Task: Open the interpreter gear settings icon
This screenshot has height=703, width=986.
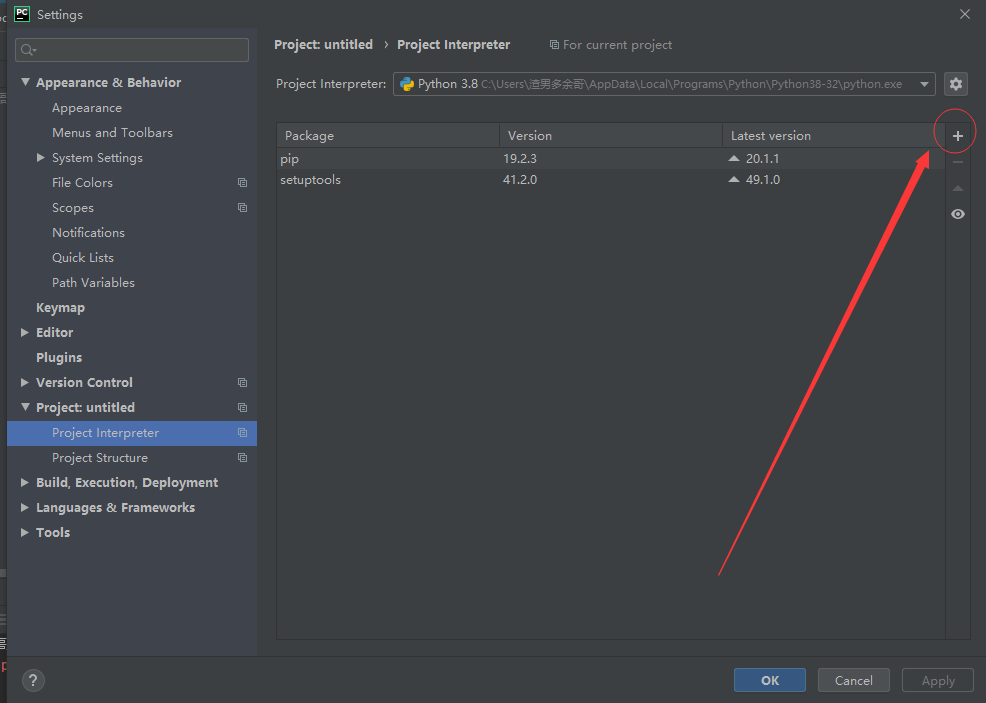Action: (x=956, y=84)
